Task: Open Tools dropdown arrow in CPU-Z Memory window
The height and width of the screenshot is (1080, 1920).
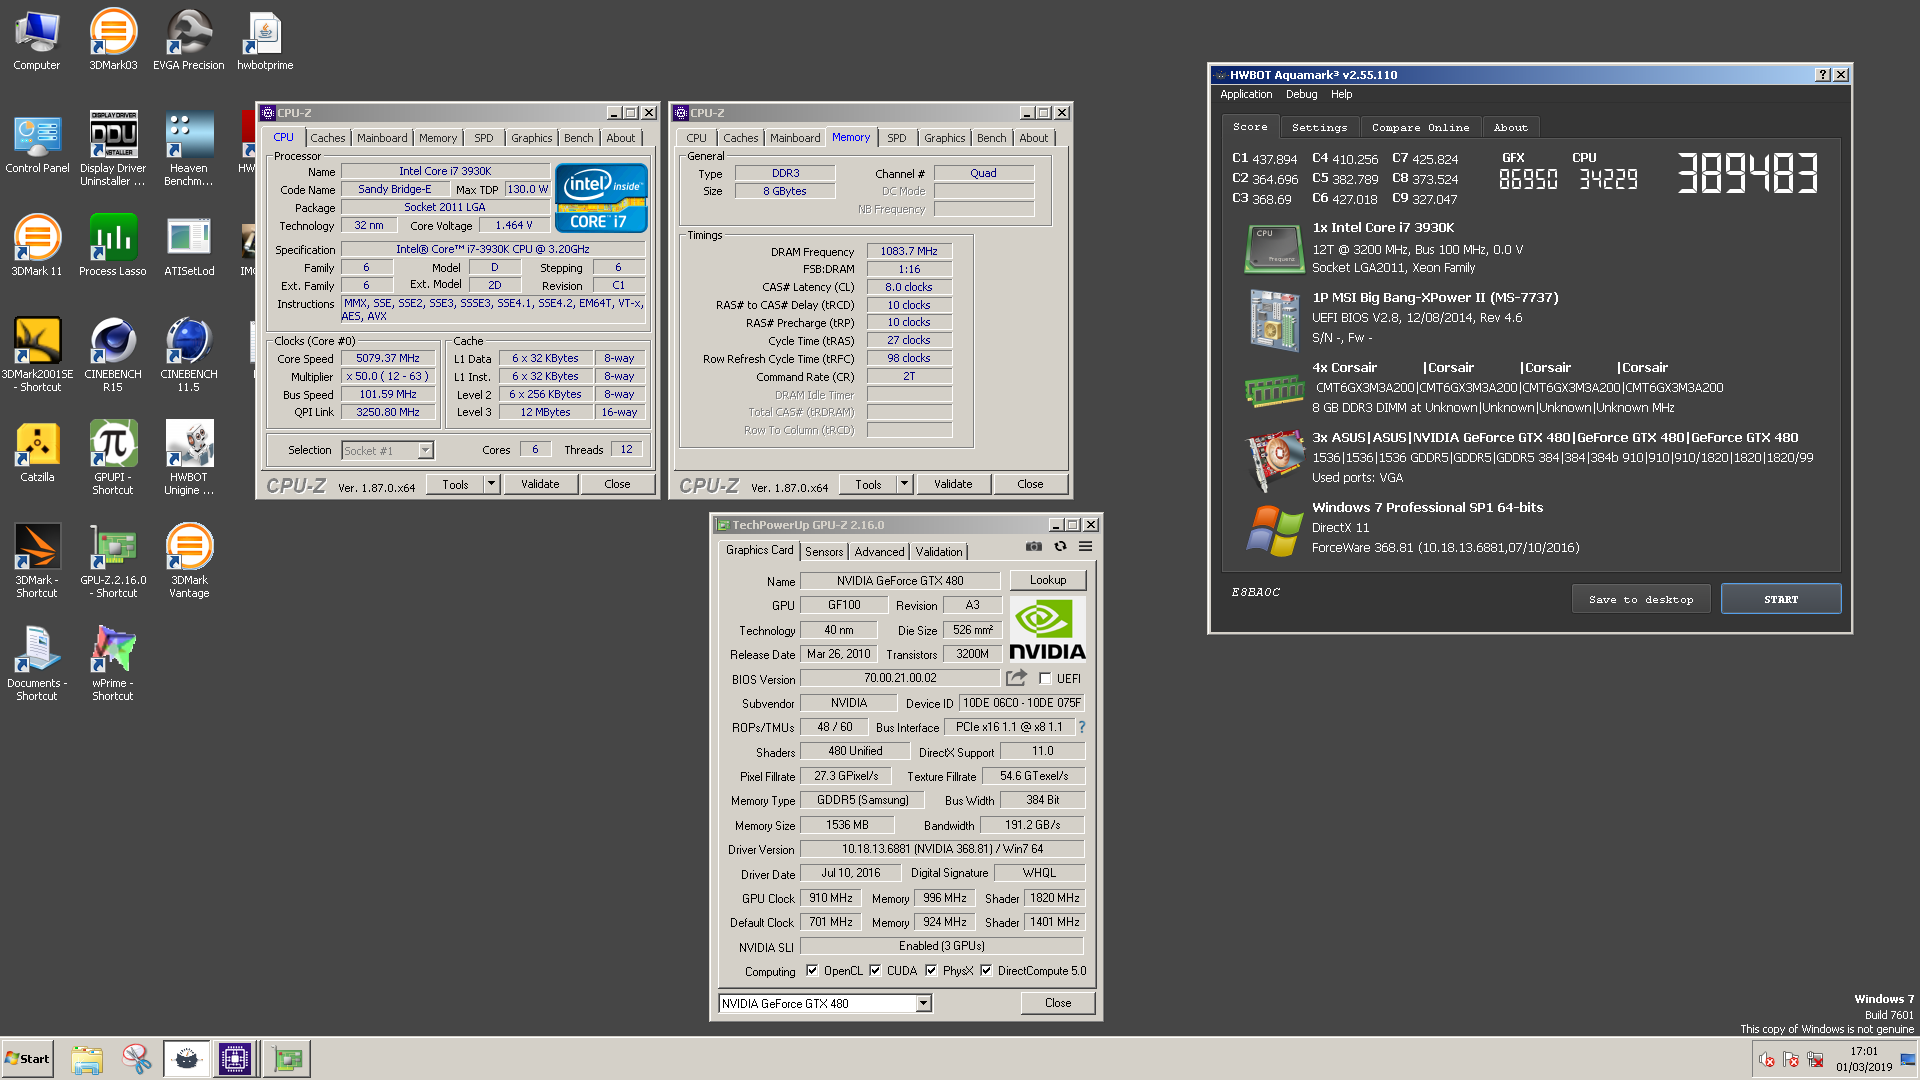Action: click(x=904, y=484)
